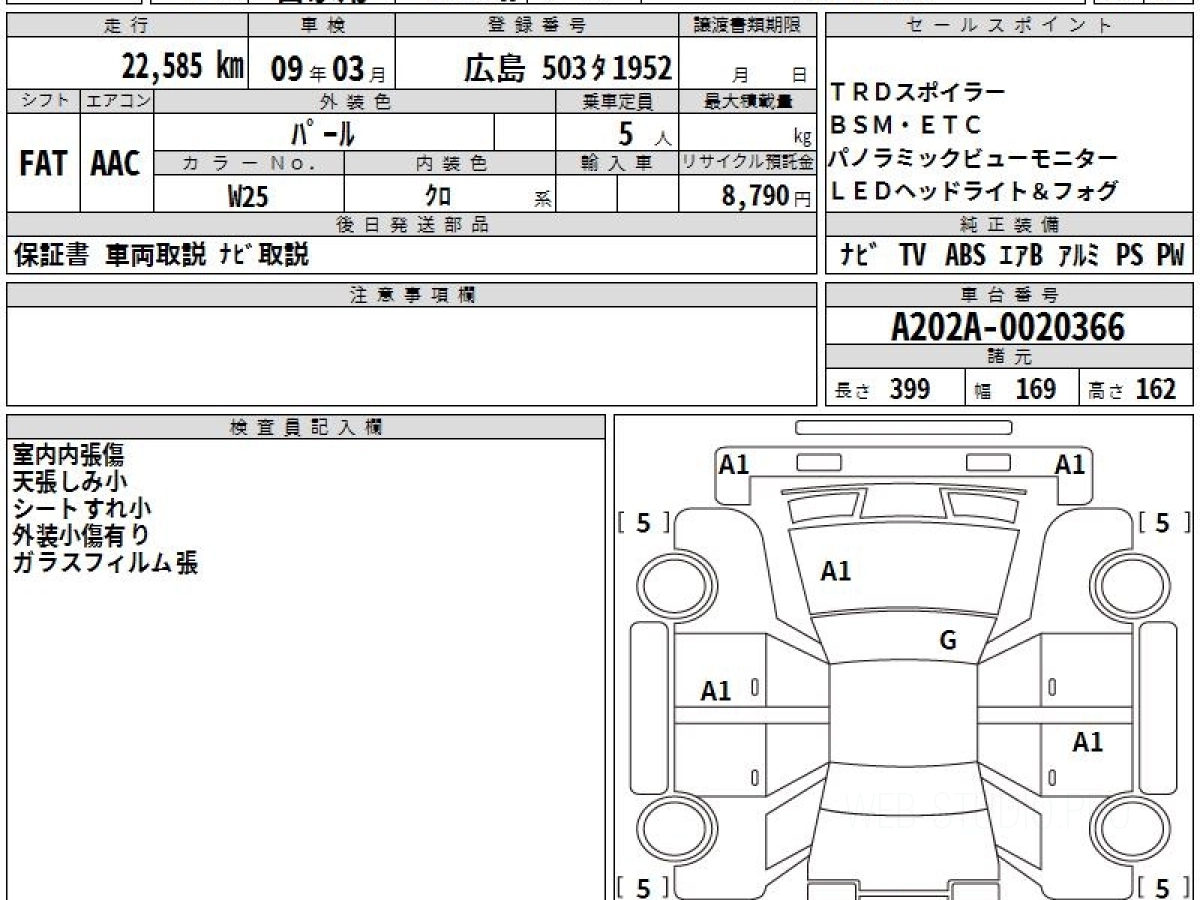This screenshot has width=1200, height=900.
Task: Click the TV item in 純正装備
Action: pyautogui.click(x=912, y=256)
